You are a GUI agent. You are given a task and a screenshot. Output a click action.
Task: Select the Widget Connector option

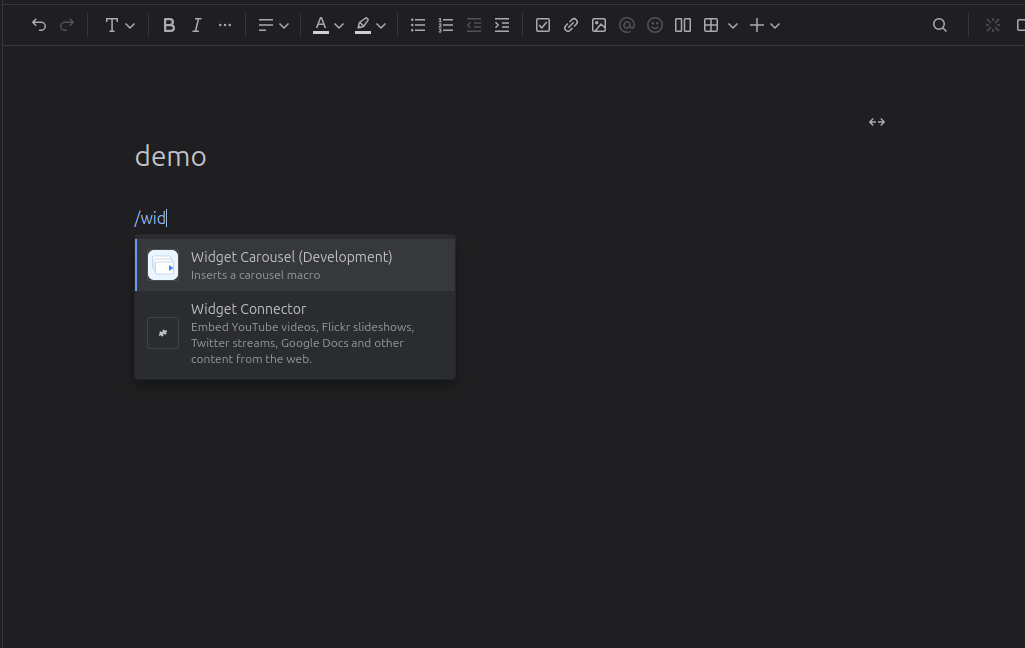[x=295, y=333]
